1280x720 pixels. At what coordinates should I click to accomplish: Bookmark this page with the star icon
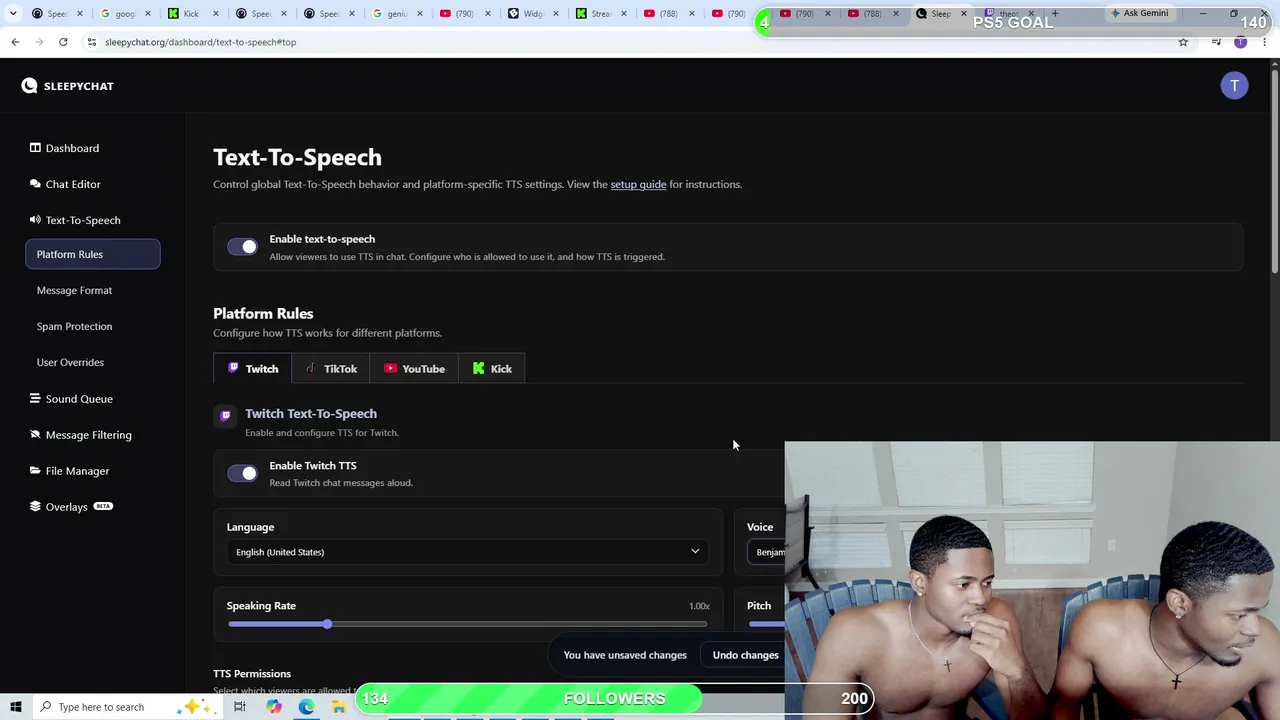pyautogui.click(x=1183, y=42)
